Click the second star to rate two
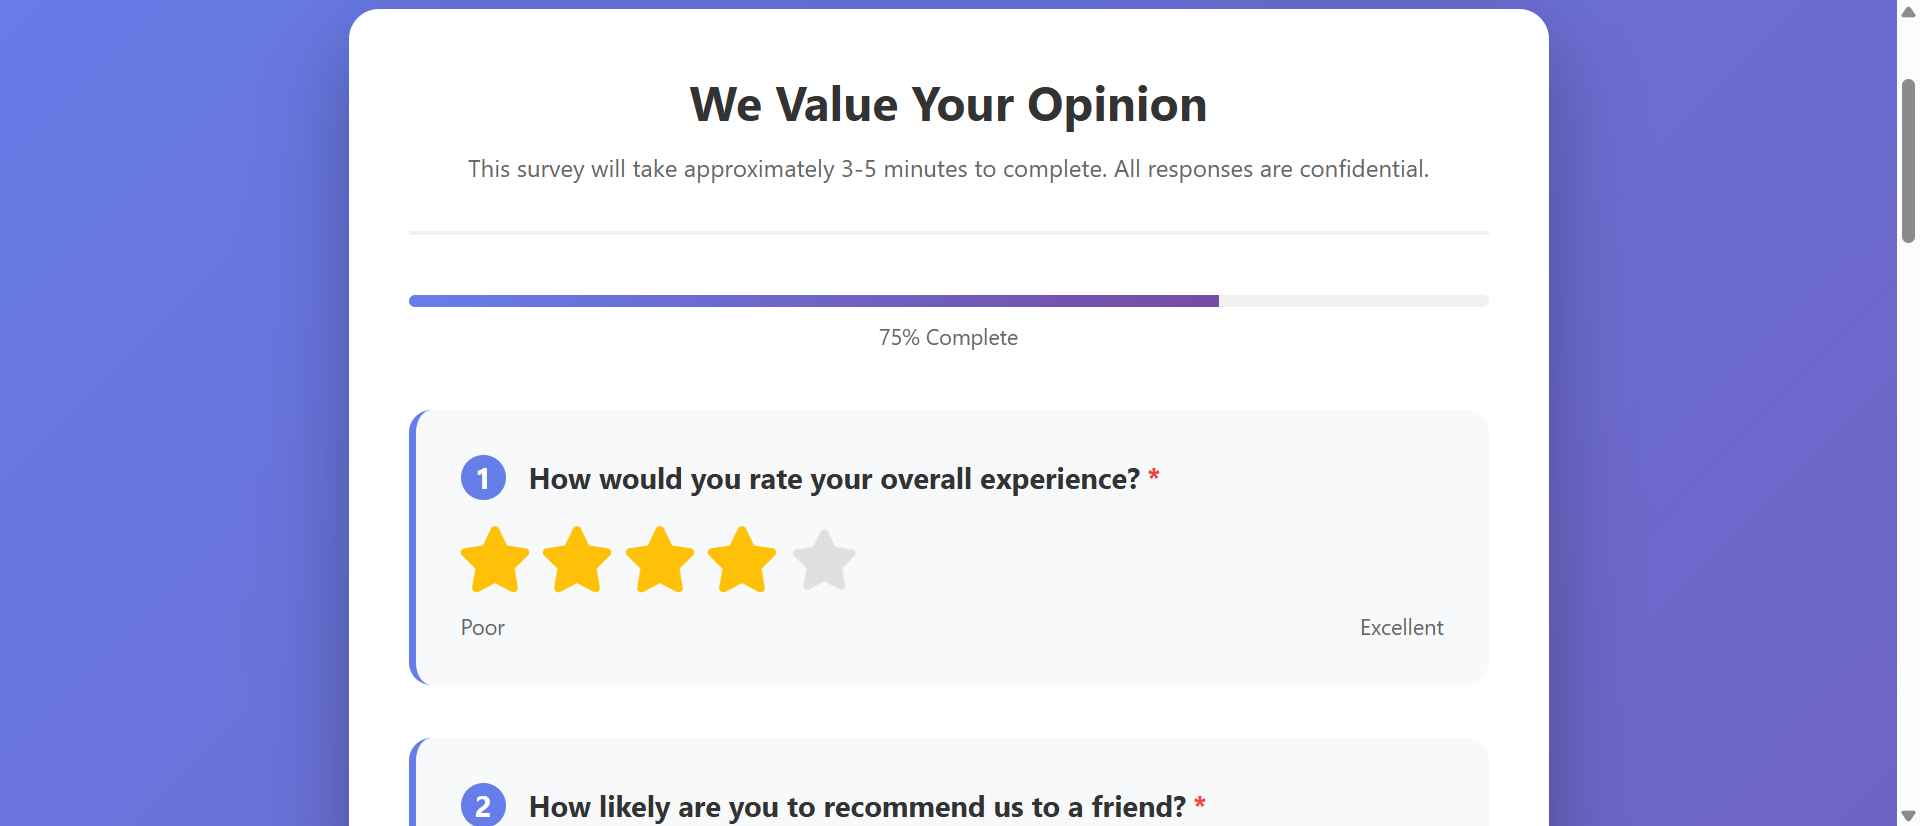The height and width of the screenshot is (826, 1920). click(x=578, y=560)
